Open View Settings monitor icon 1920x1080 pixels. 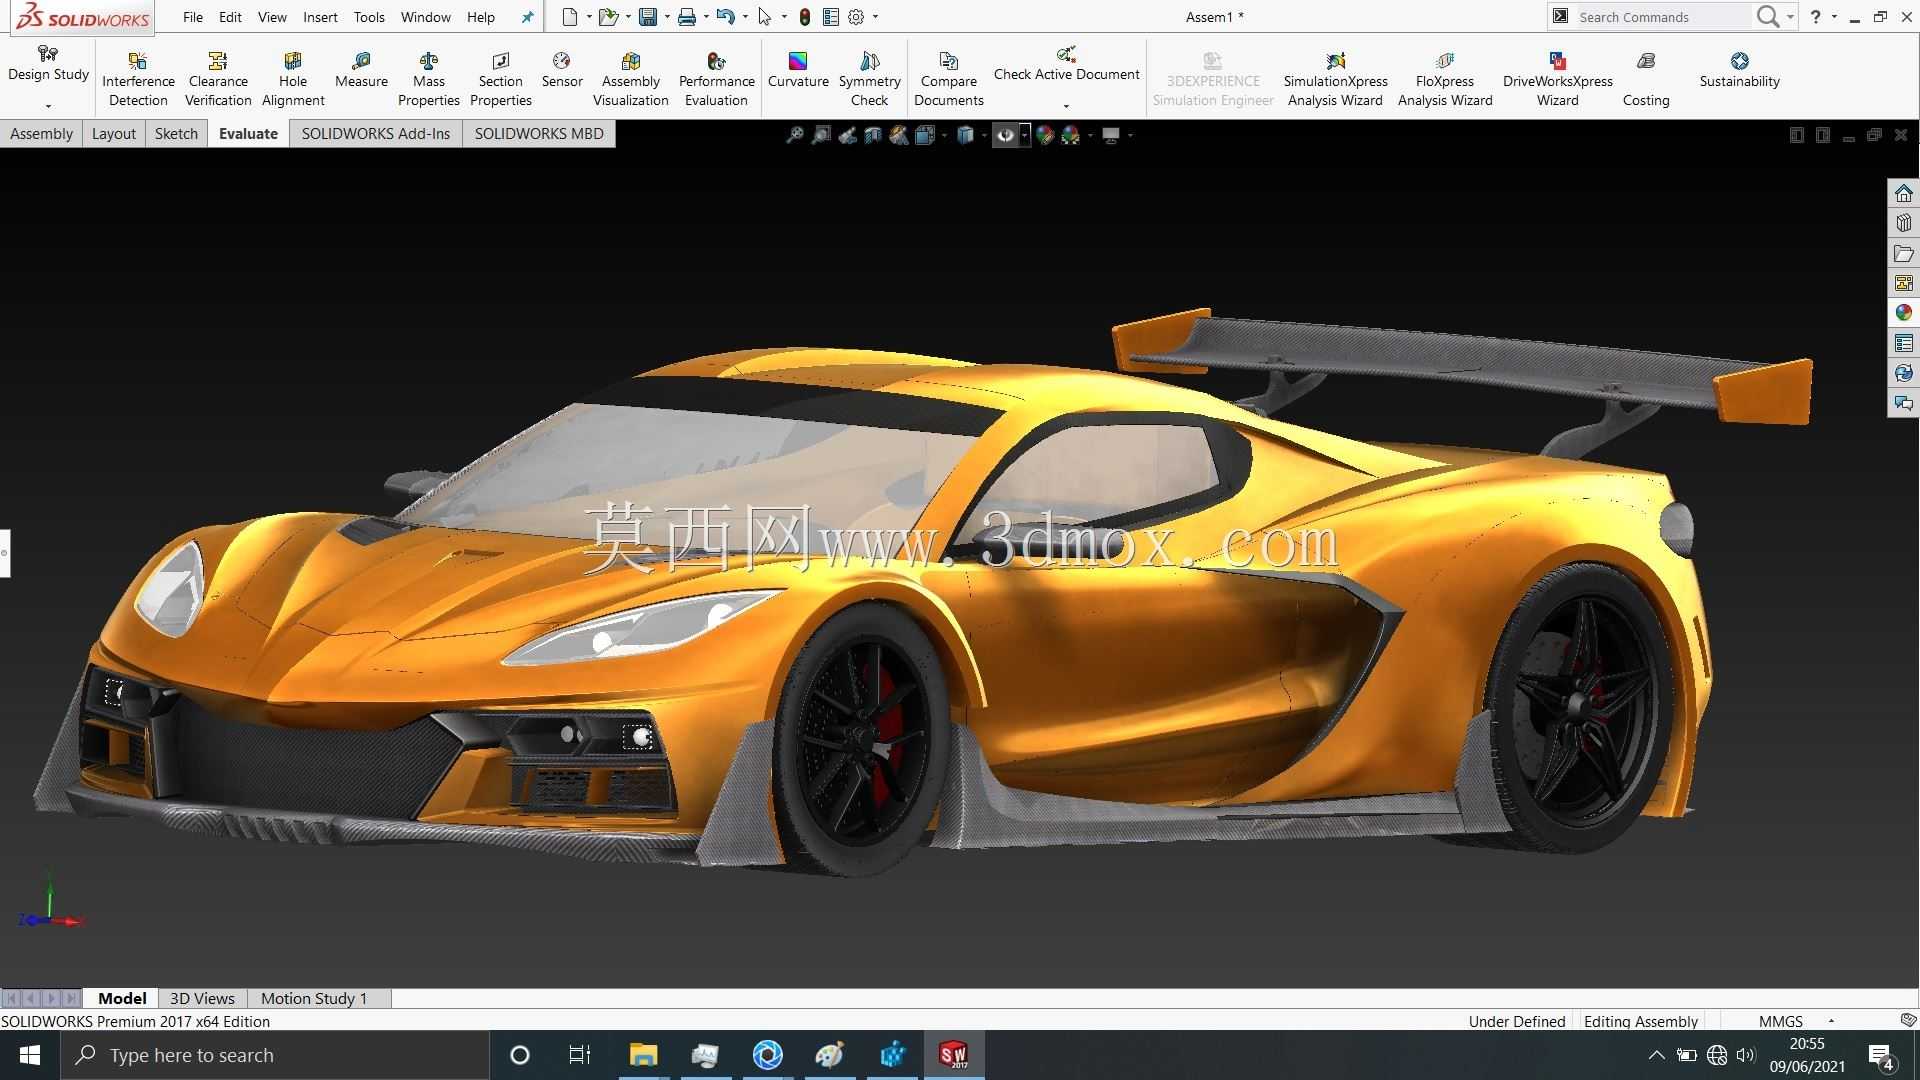[x=1111, y=135]
